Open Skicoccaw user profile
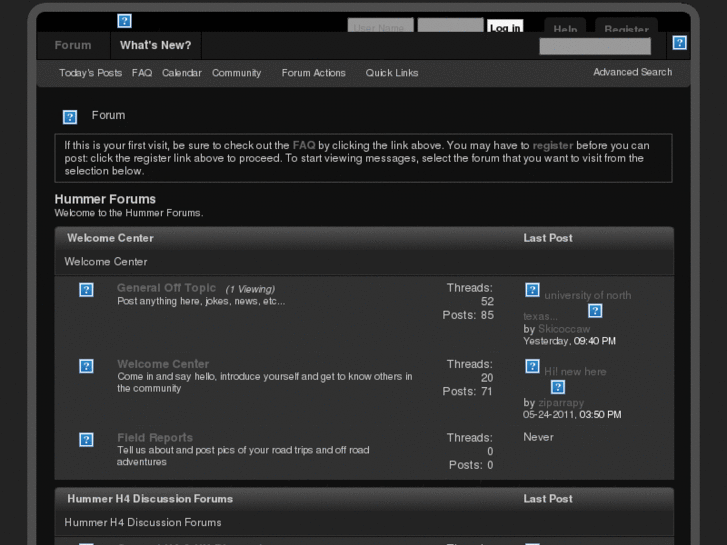727x545 pixels. (x=564, y=329)
